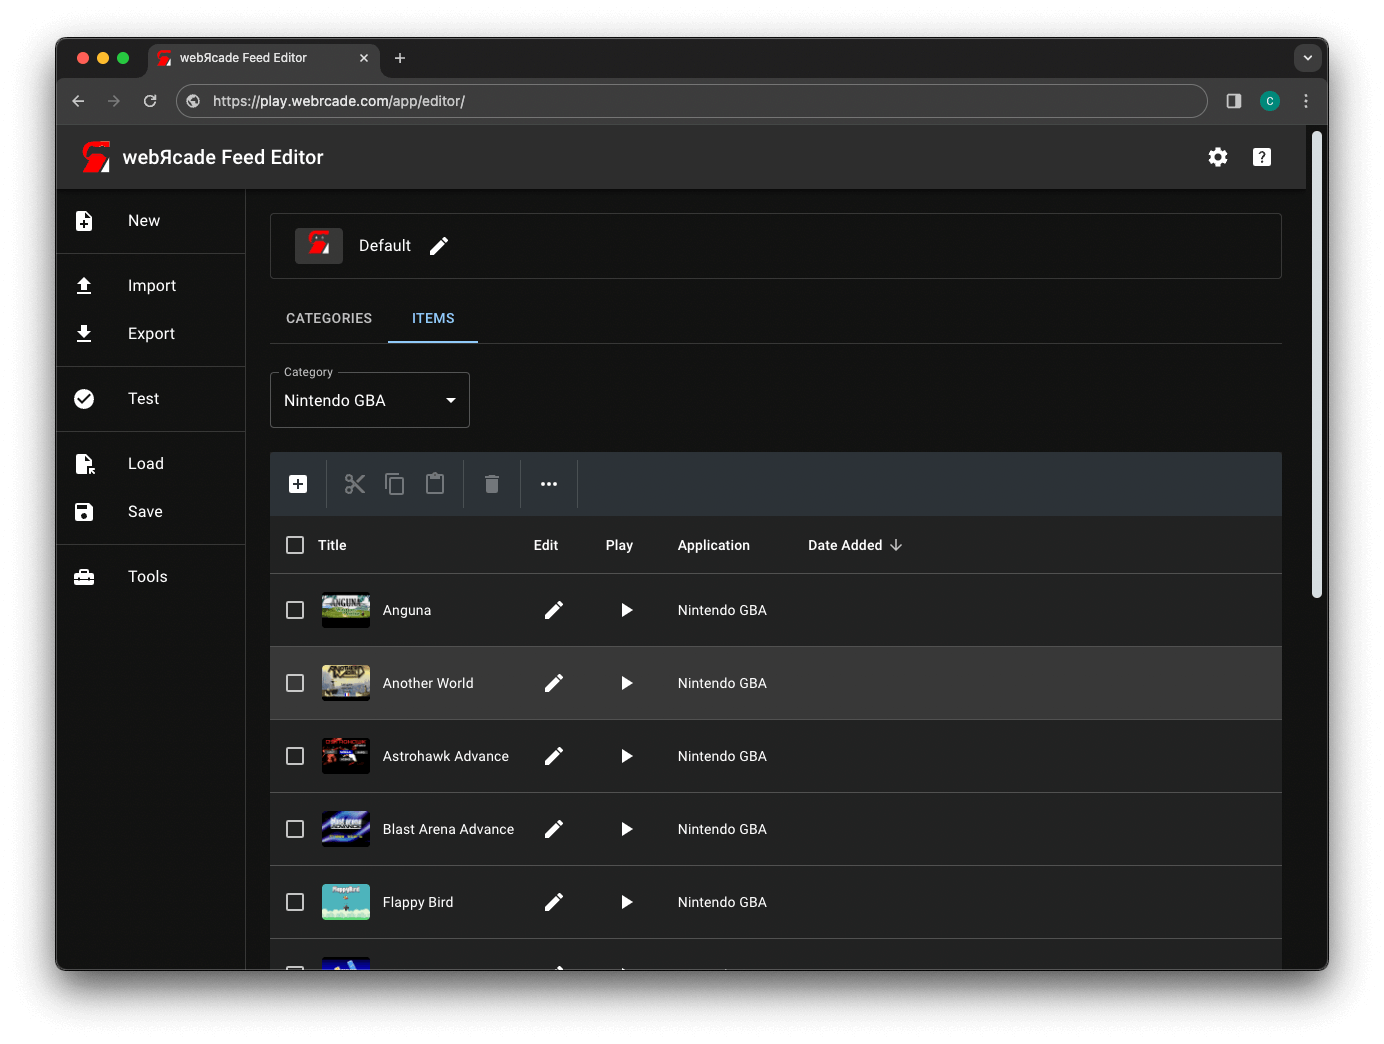Edit the Another World item

(554, 683)
